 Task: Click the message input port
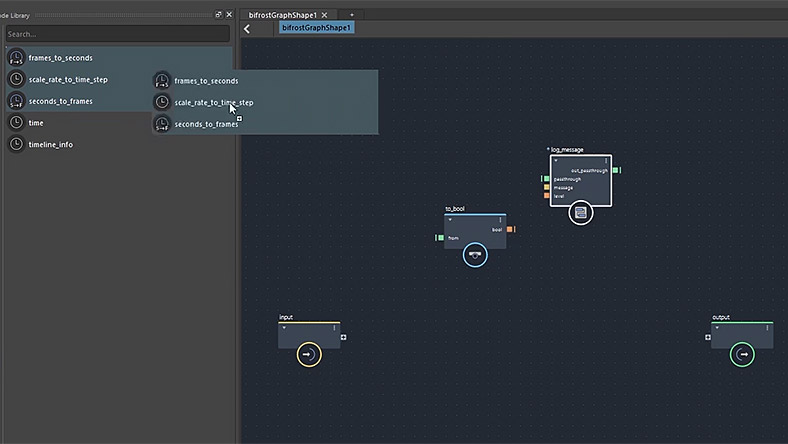546,187
